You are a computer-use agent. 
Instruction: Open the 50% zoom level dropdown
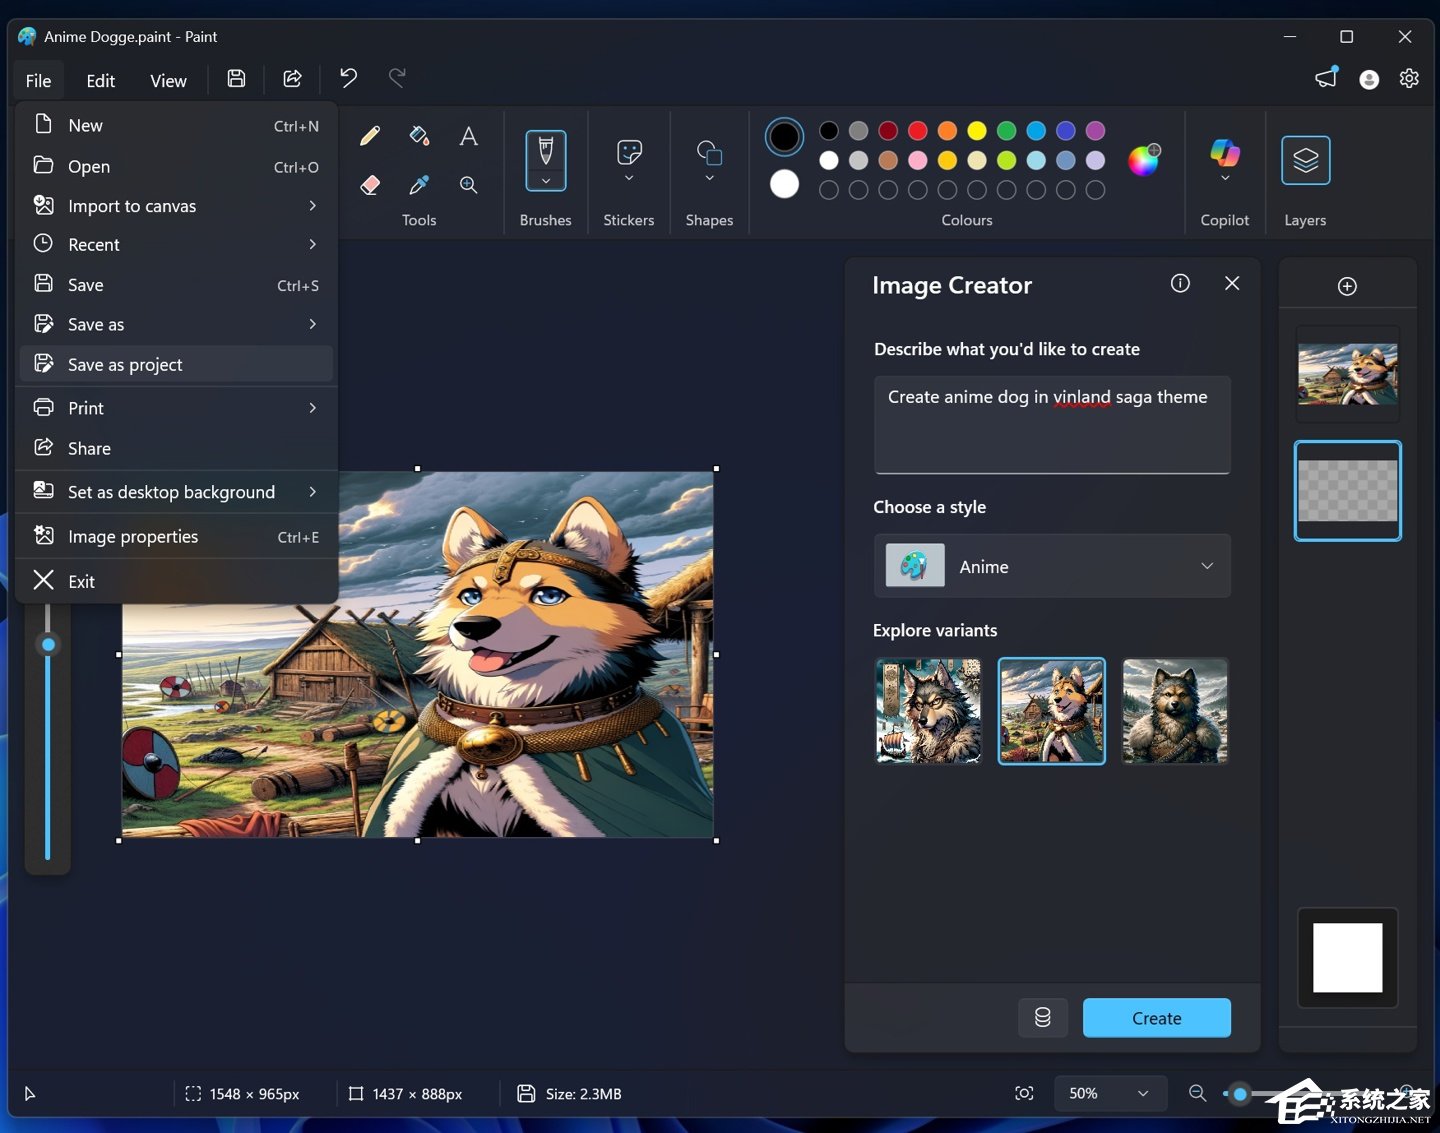[1110, 1093]
